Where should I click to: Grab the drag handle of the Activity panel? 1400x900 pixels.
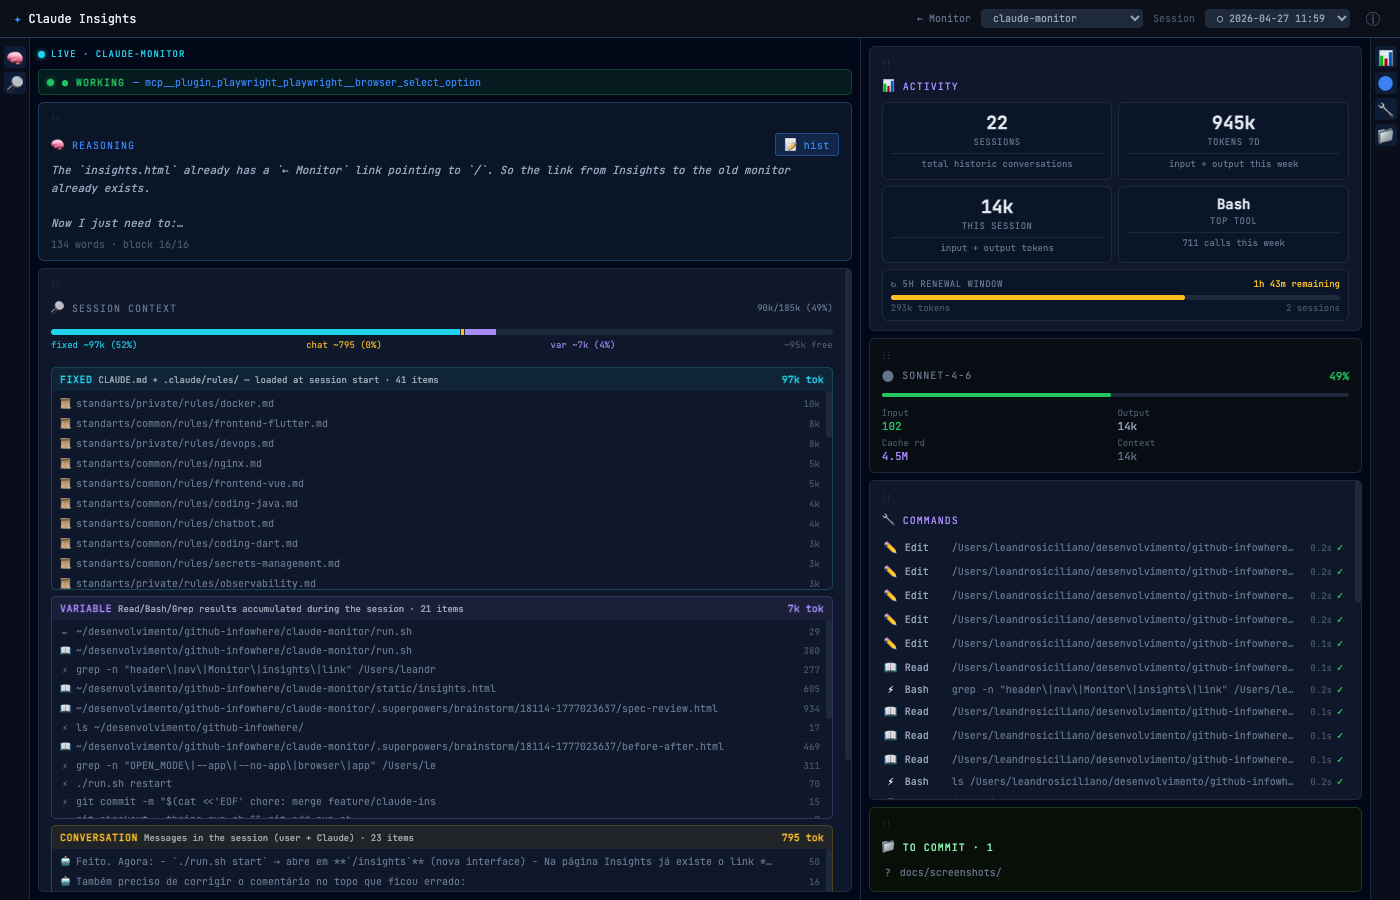coord(886,63)
